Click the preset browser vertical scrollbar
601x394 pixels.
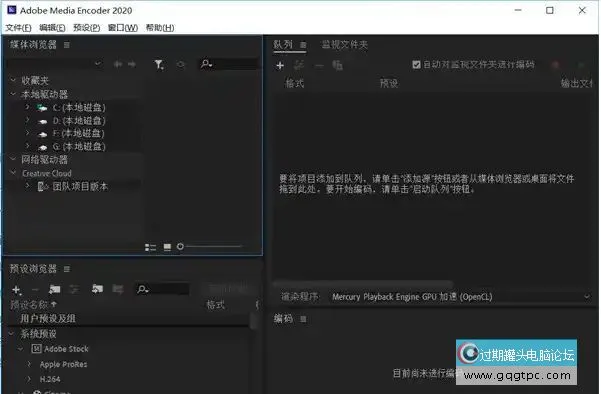(253, 321)
